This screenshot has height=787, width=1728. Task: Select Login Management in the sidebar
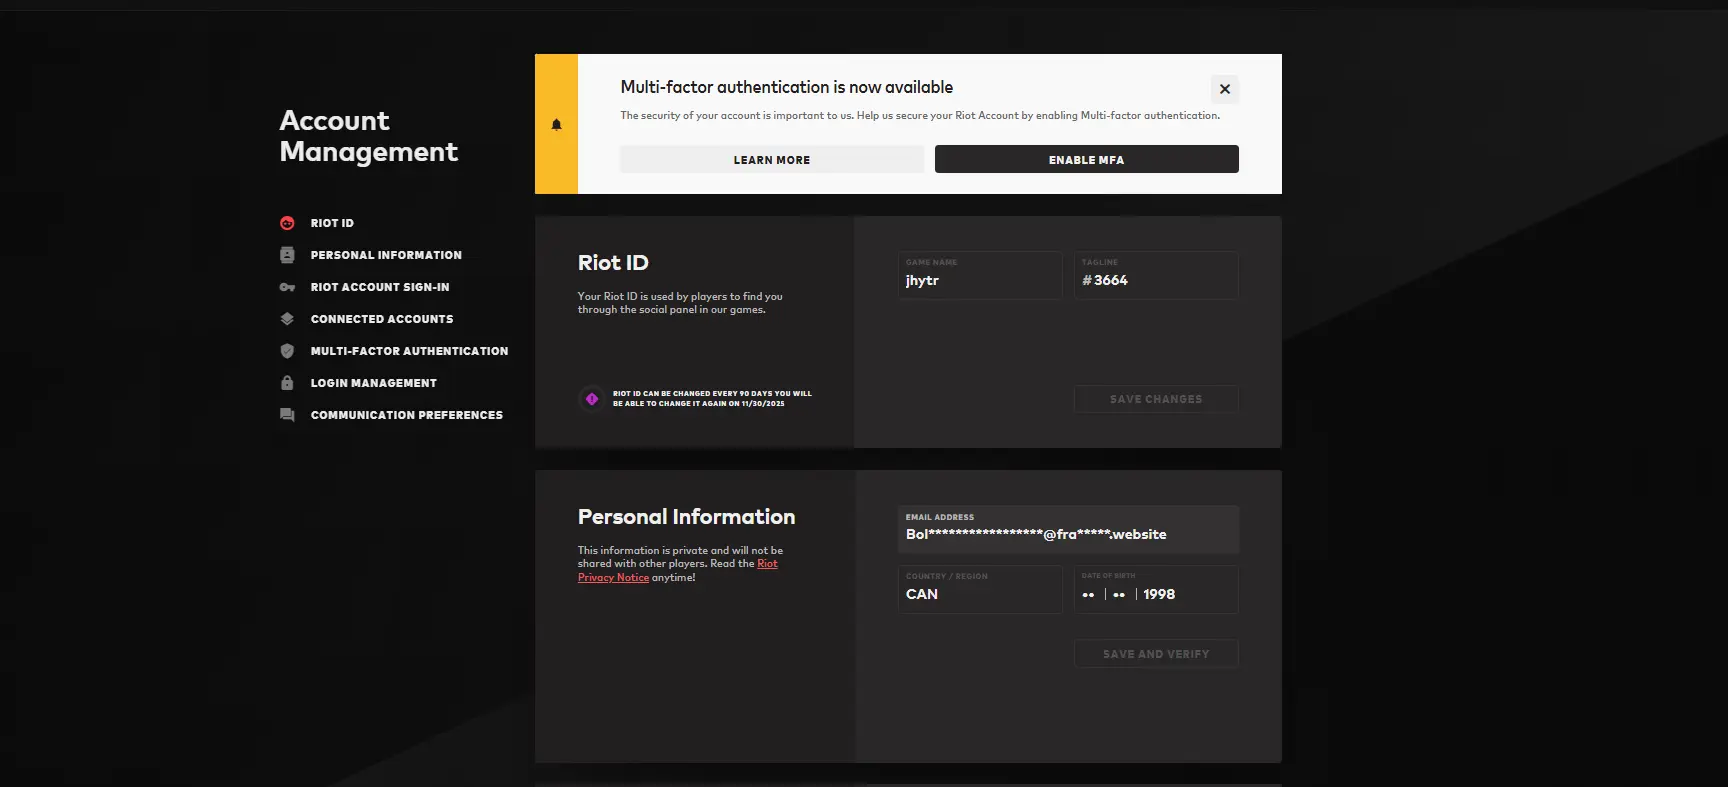373,383
